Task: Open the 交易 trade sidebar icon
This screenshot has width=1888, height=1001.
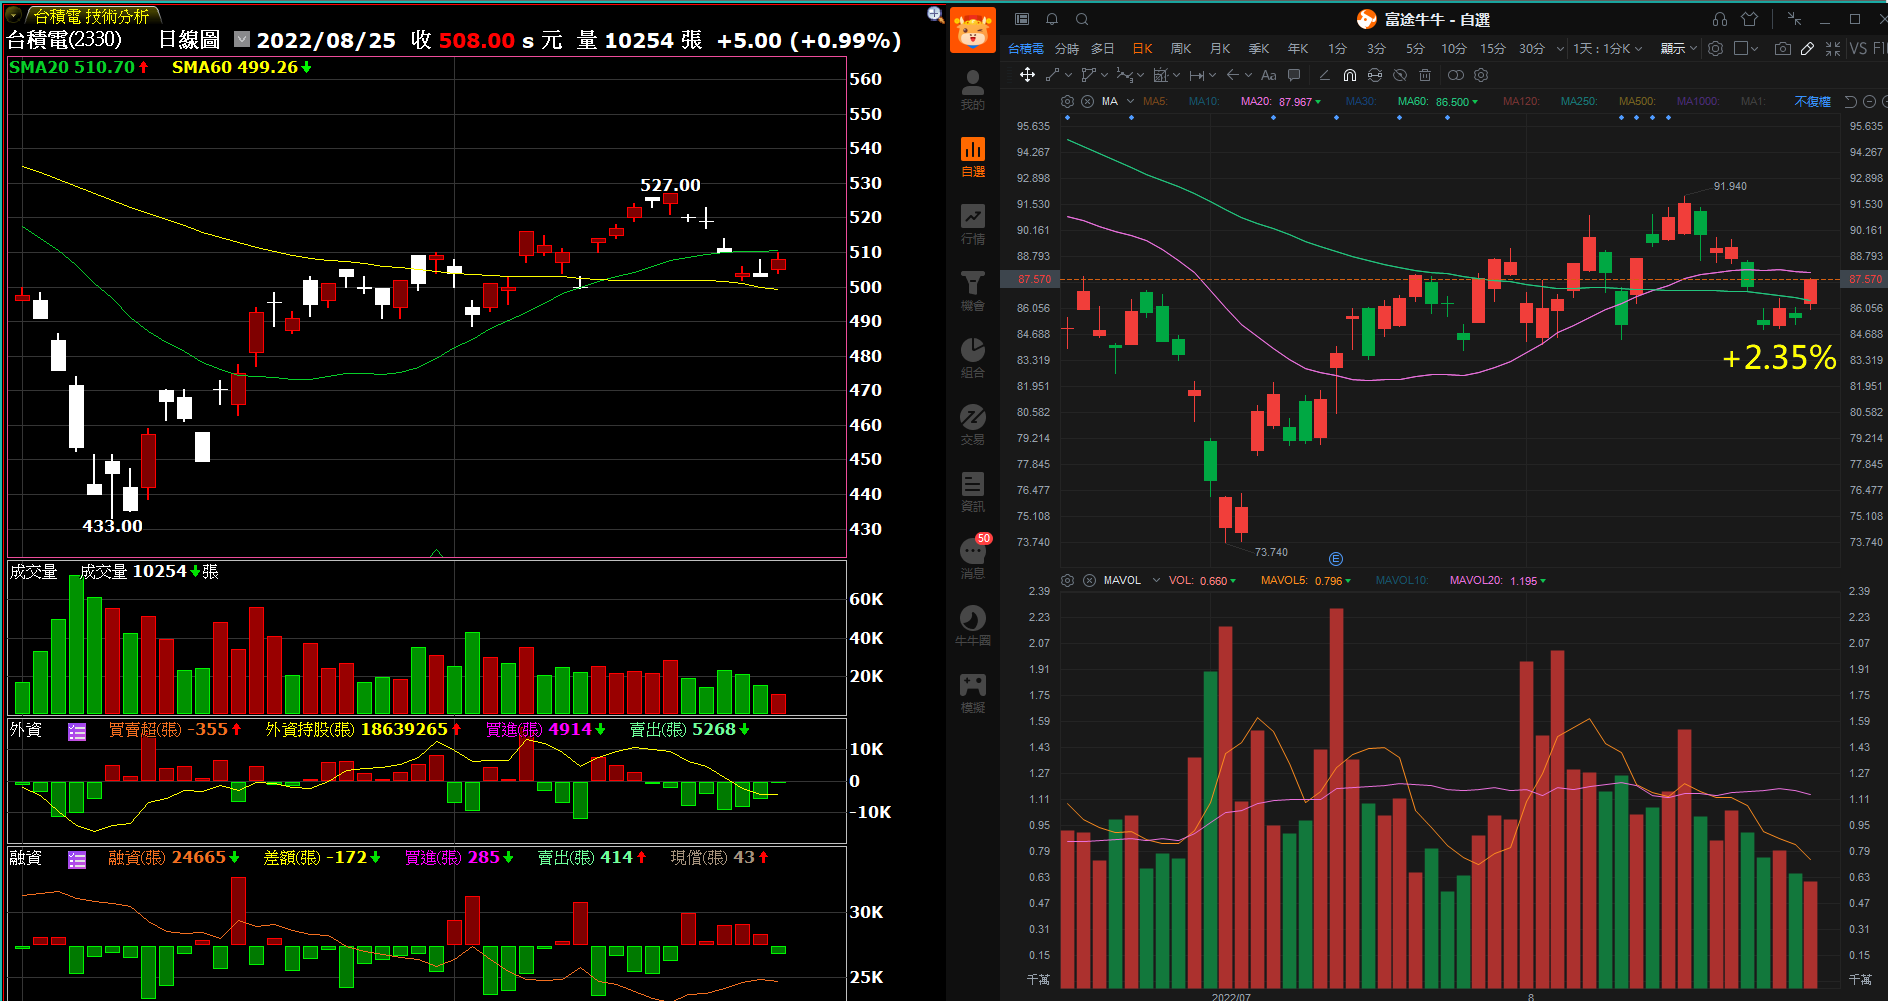Action: tap(972, 425)
